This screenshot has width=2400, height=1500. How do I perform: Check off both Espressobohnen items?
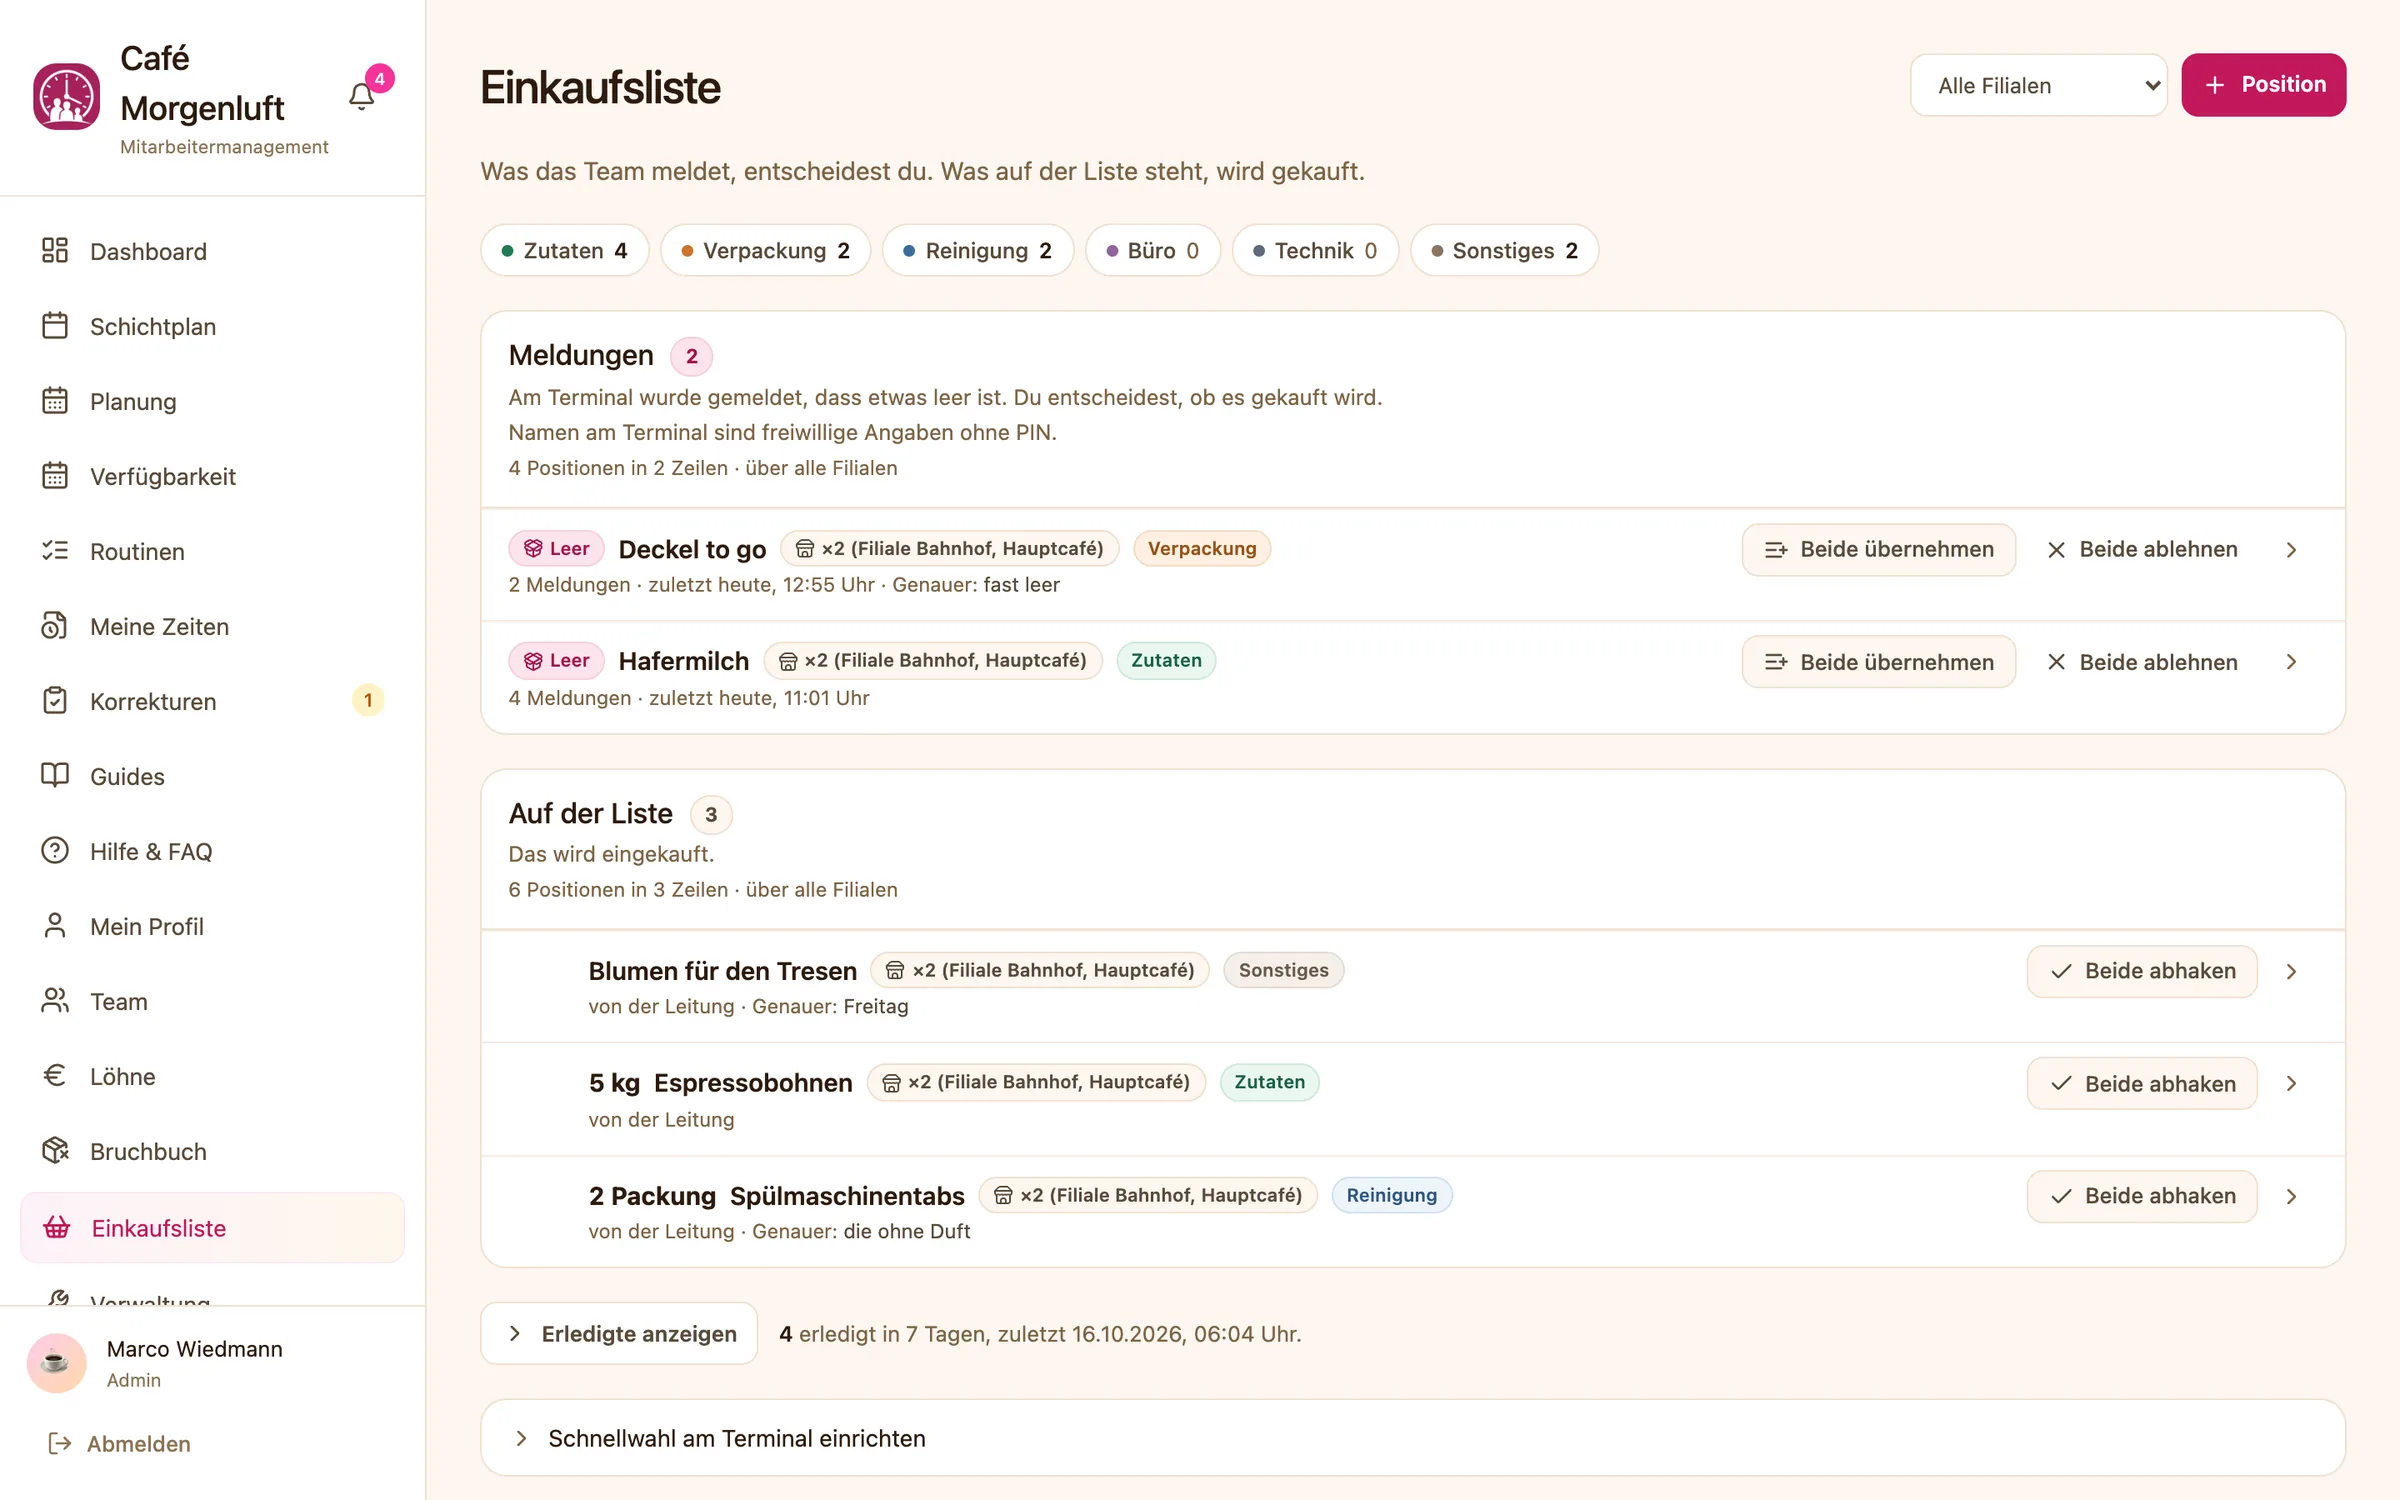tap(2142, 1083)
